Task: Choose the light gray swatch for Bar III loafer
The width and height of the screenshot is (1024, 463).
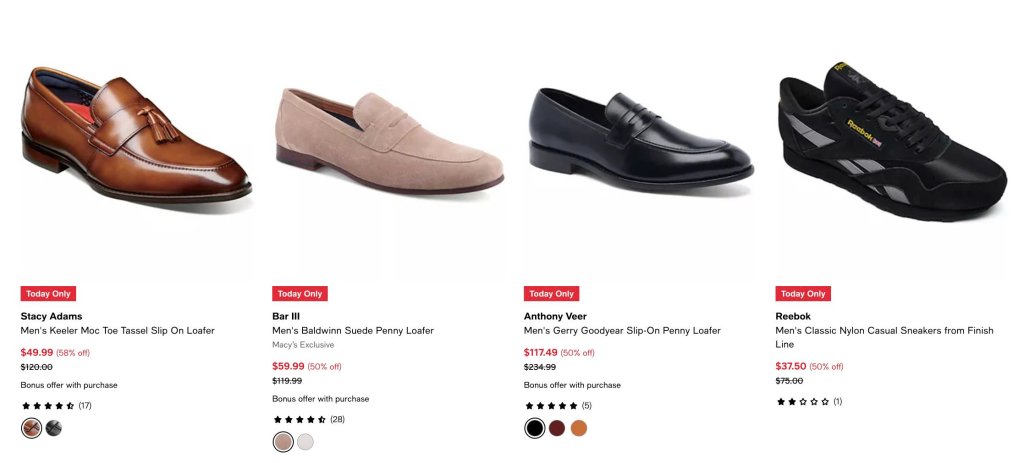Action: pyautogui.click(x=305, y=442)
